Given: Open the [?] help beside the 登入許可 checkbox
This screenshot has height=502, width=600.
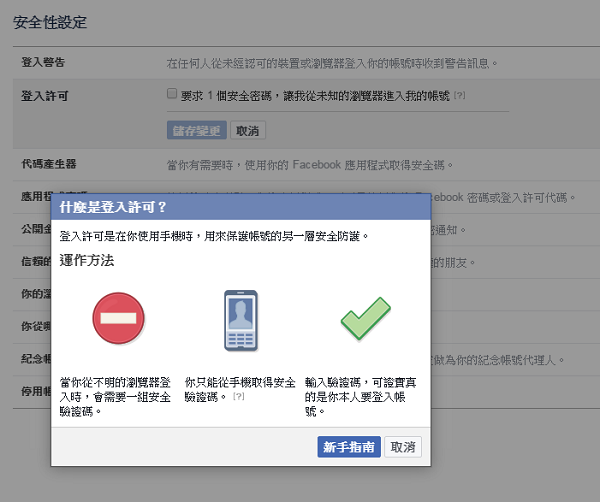Looking at the screenshot, I should [x=460, y=95].
